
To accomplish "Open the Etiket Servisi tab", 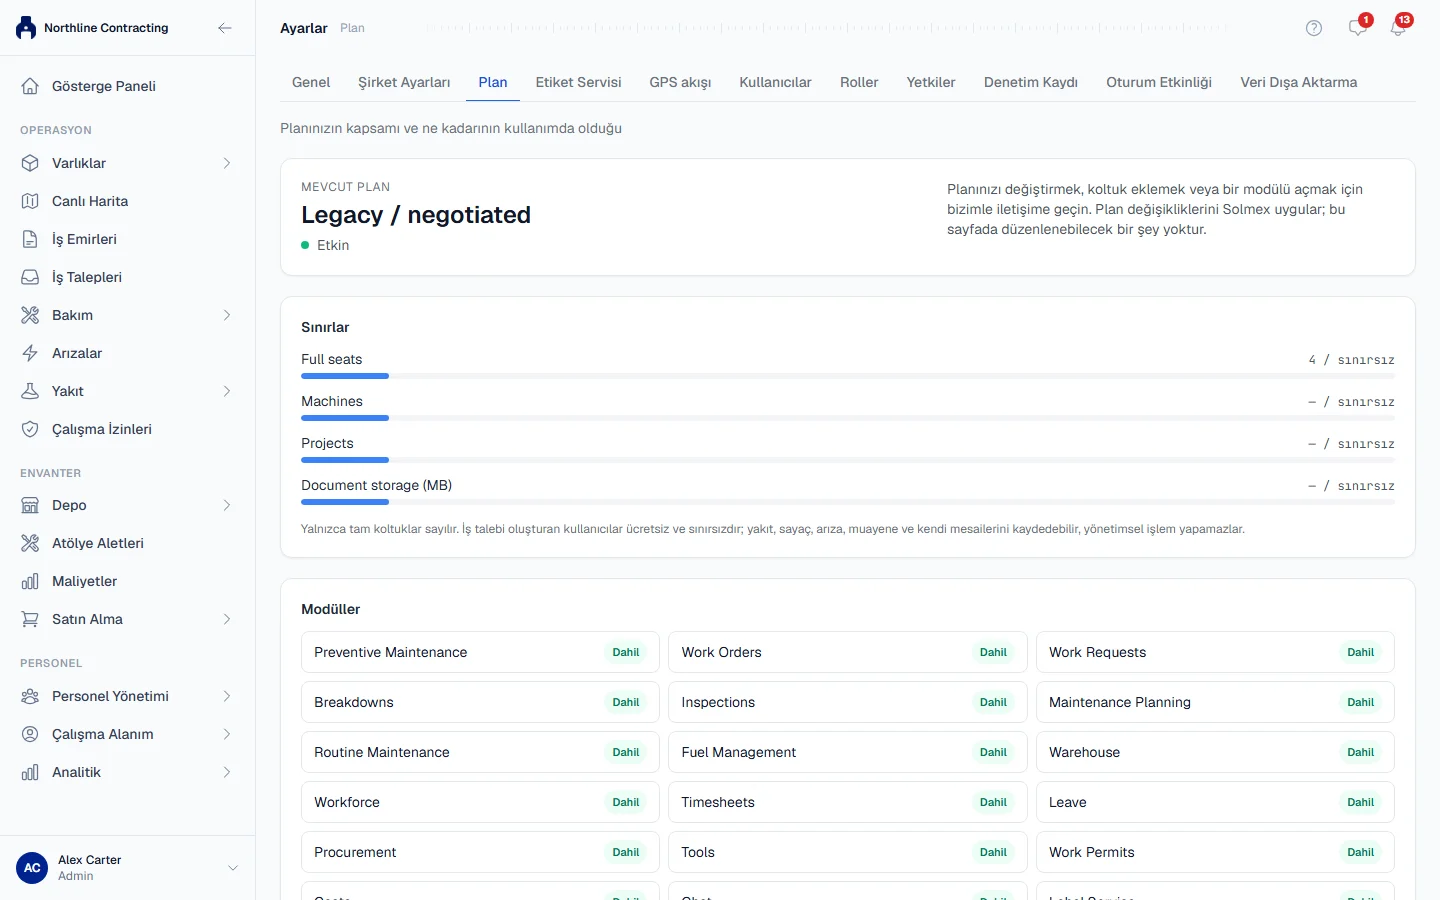I will (x=578, y=82).
